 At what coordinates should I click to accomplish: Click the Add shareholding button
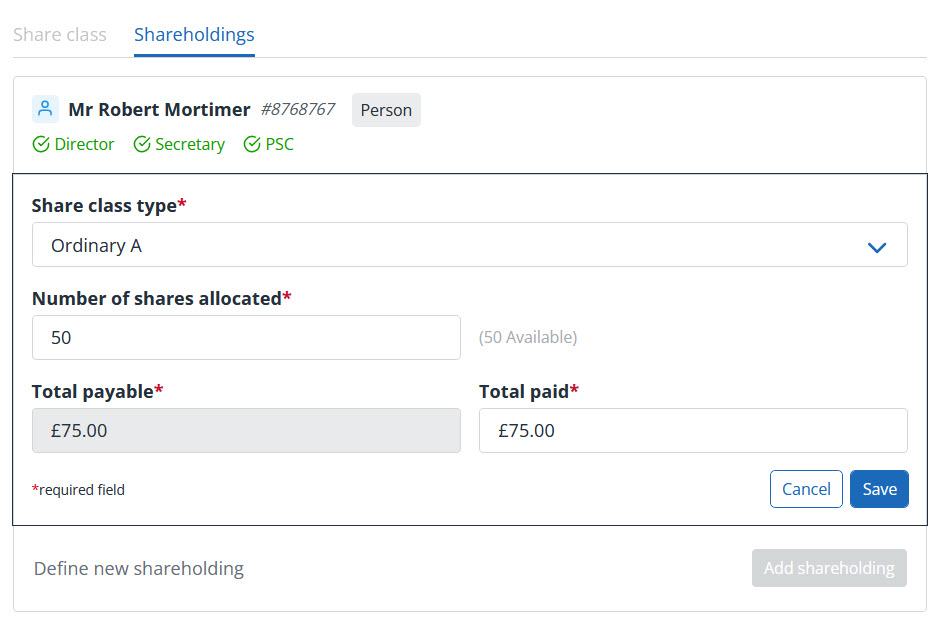[x=829, y=568]
